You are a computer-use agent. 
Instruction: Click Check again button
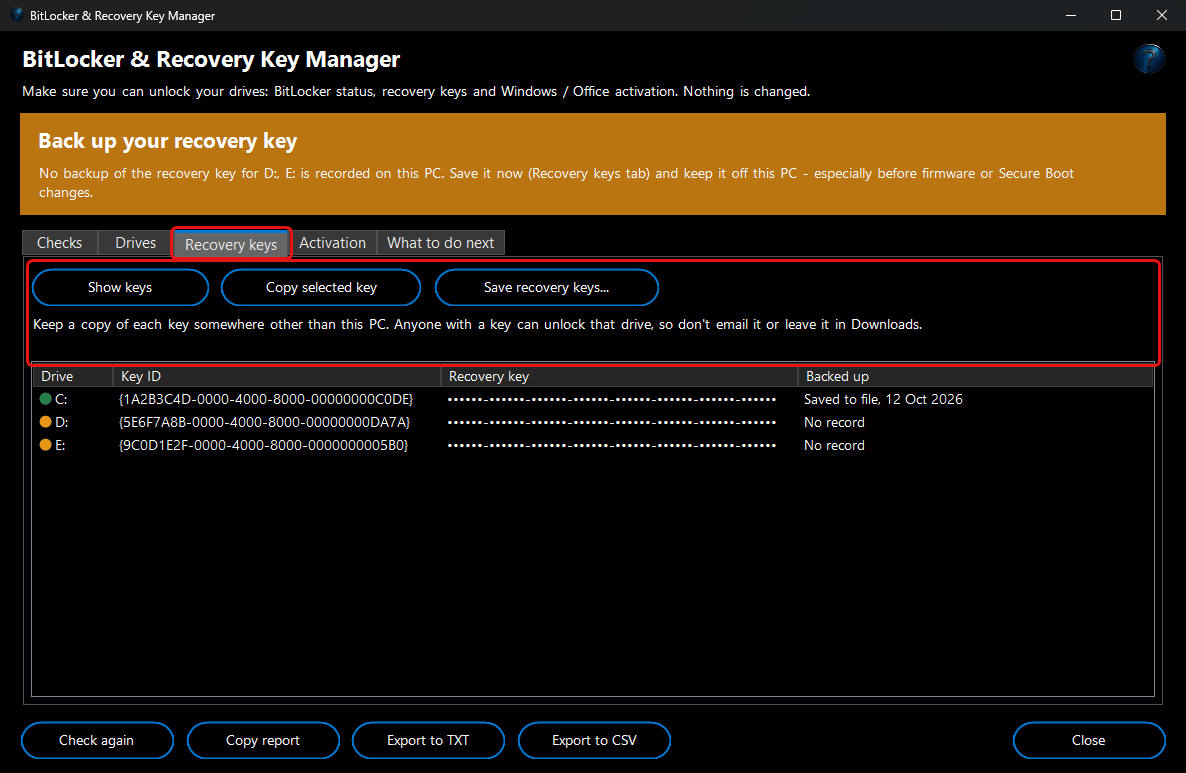click(97, 740)
